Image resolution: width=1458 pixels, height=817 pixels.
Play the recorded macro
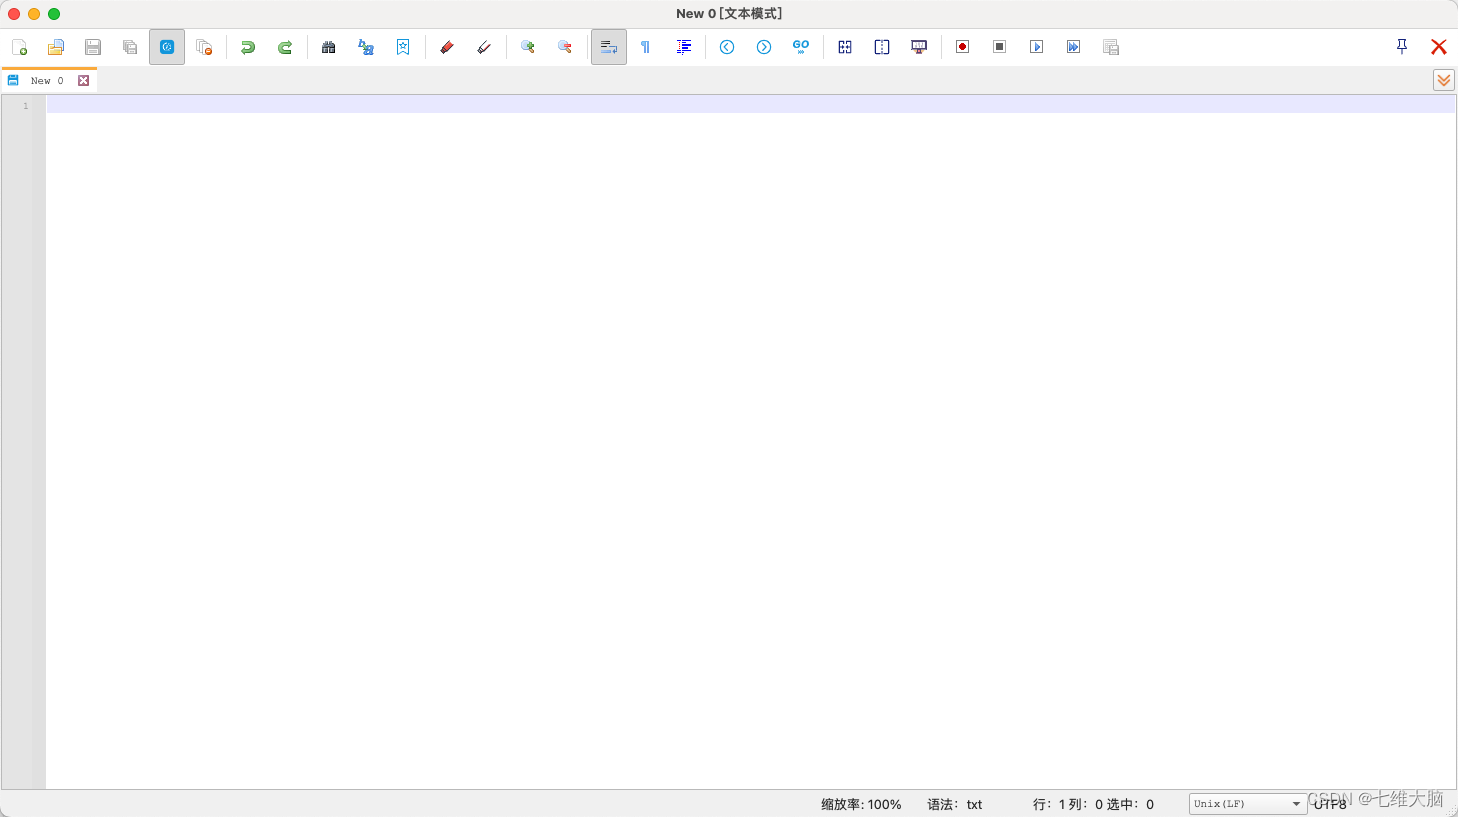[1036, 47]
